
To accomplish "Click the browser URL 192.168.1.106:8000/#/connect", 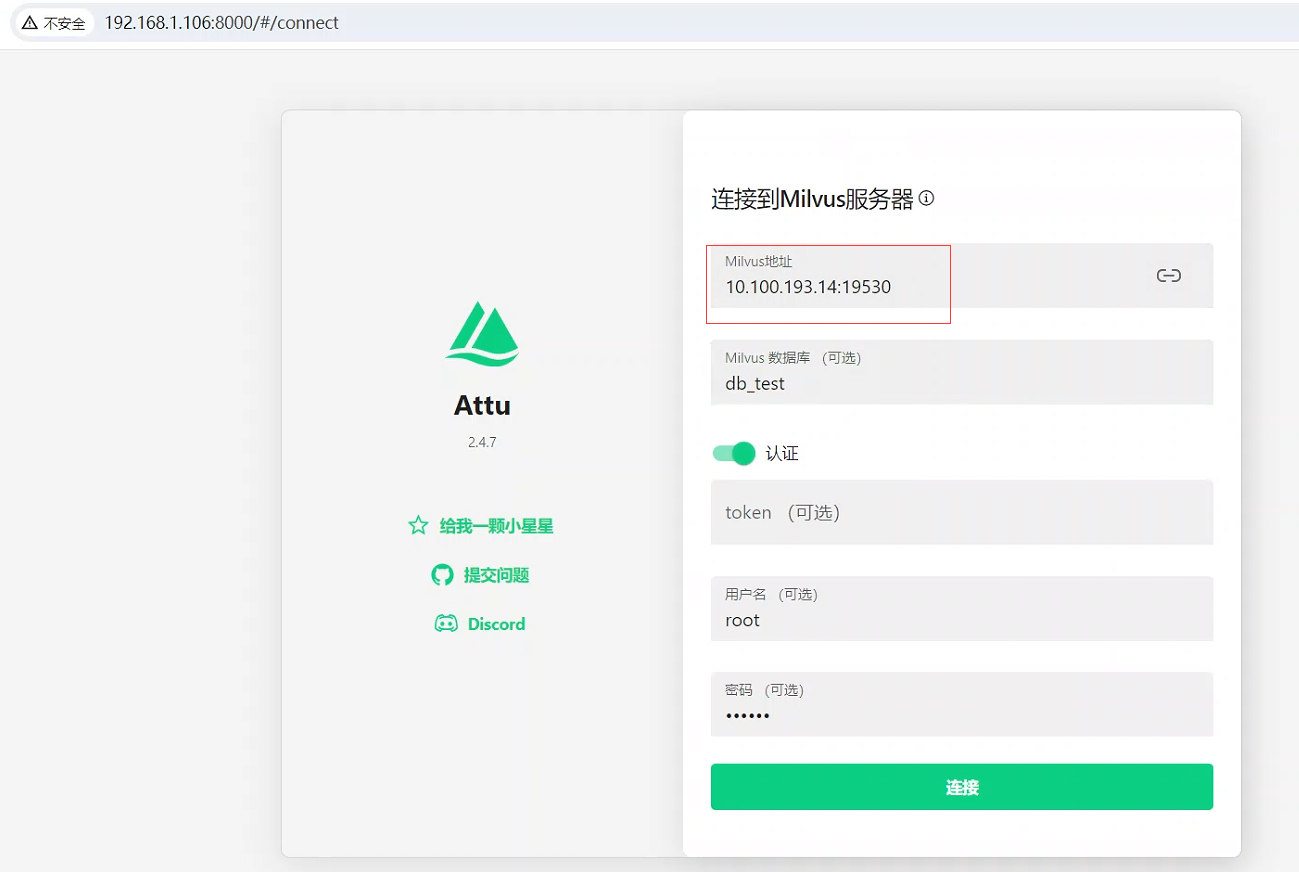I will pyautogui.click(x=222, y=23).
